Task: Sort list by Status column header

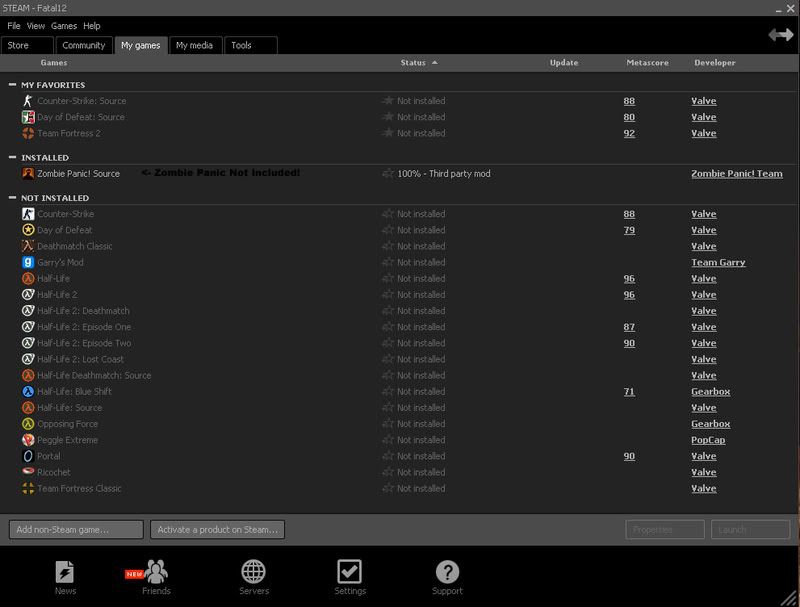Action: 414,63
